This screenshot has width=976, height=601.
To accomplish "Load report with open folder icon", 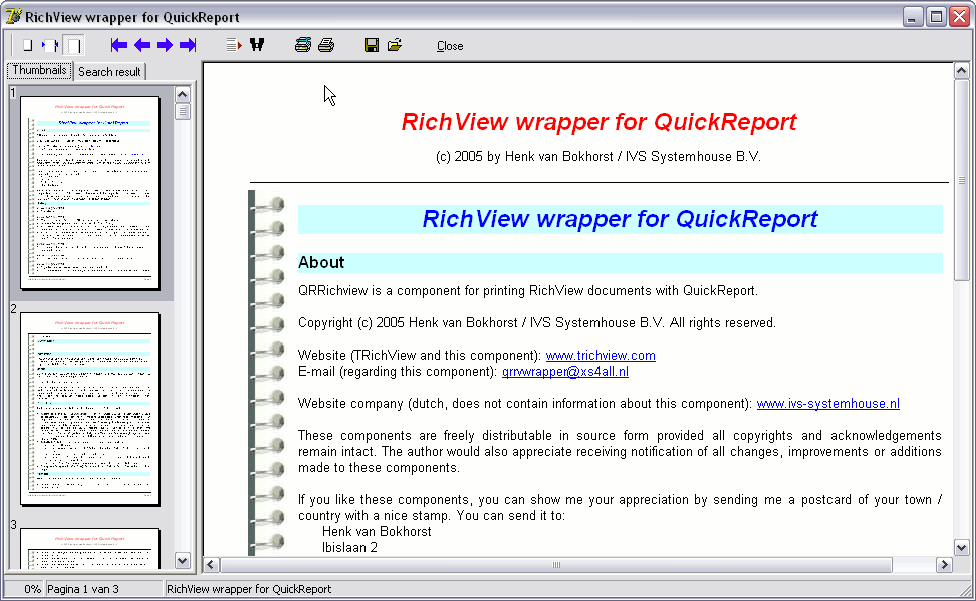I will (395, 45).
